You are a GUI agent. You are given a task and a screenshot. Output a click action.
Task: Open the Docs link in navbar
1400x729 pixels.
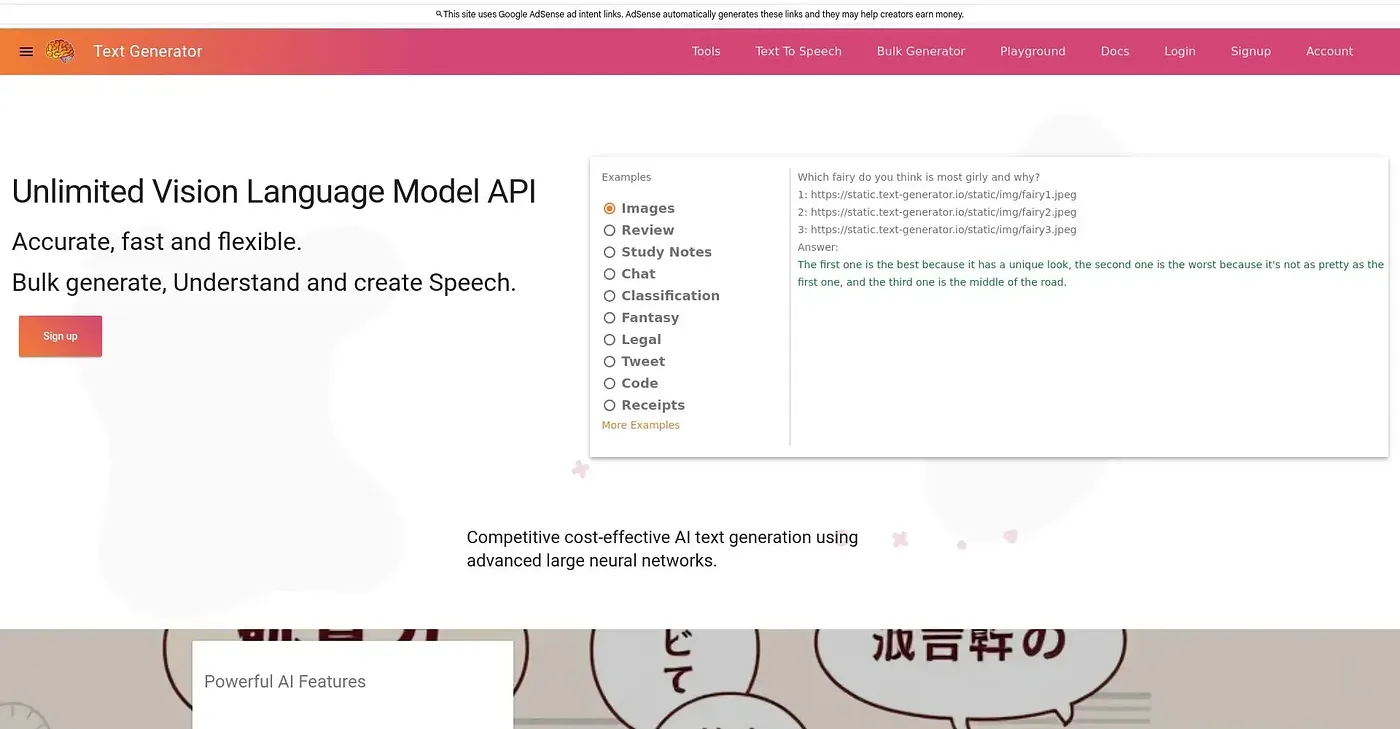1115,52
